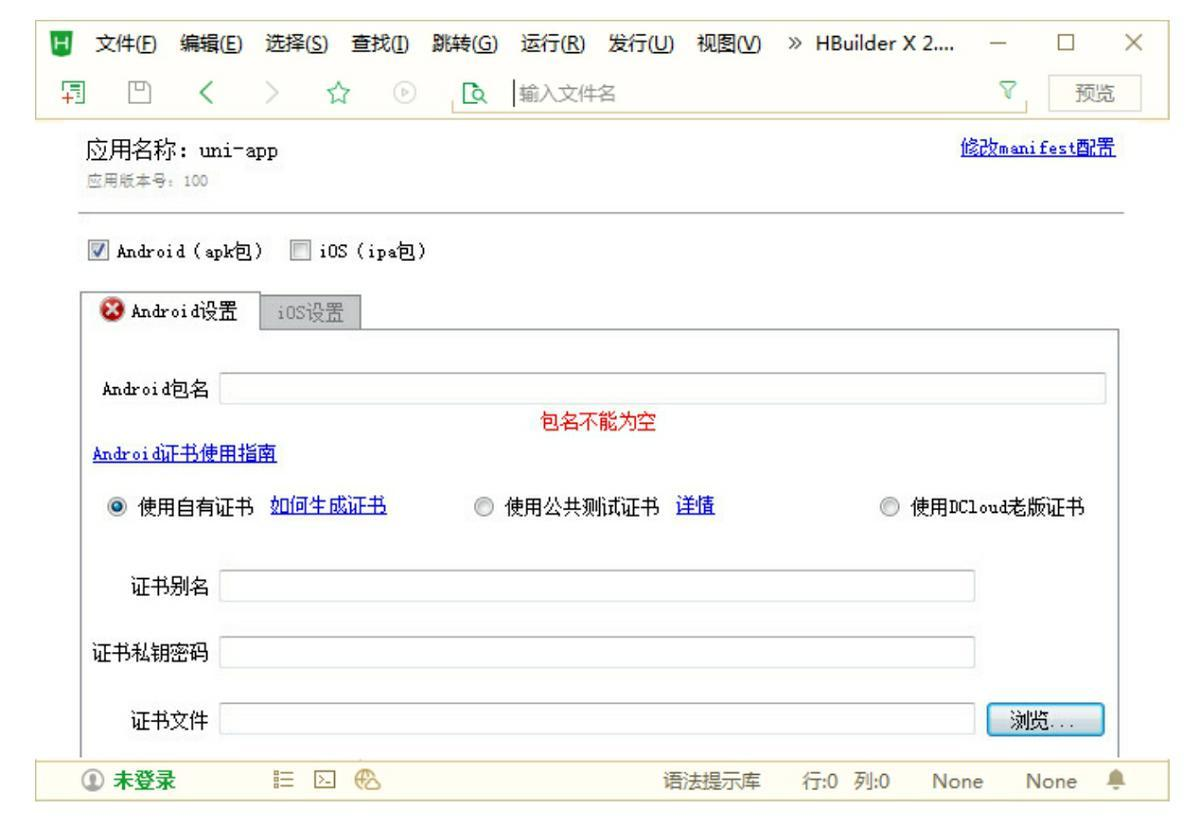Select 使用DCloud老版证书 radio option

[x=889, y=507]
